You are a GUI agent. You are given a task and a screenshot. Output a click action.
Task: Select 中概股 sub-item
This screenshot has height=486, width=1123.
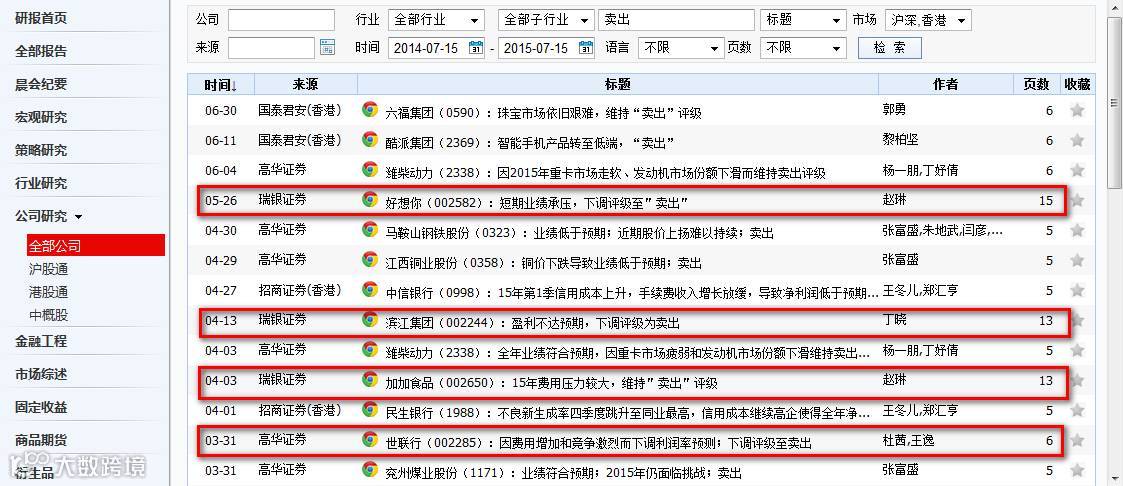click(49, 315)
